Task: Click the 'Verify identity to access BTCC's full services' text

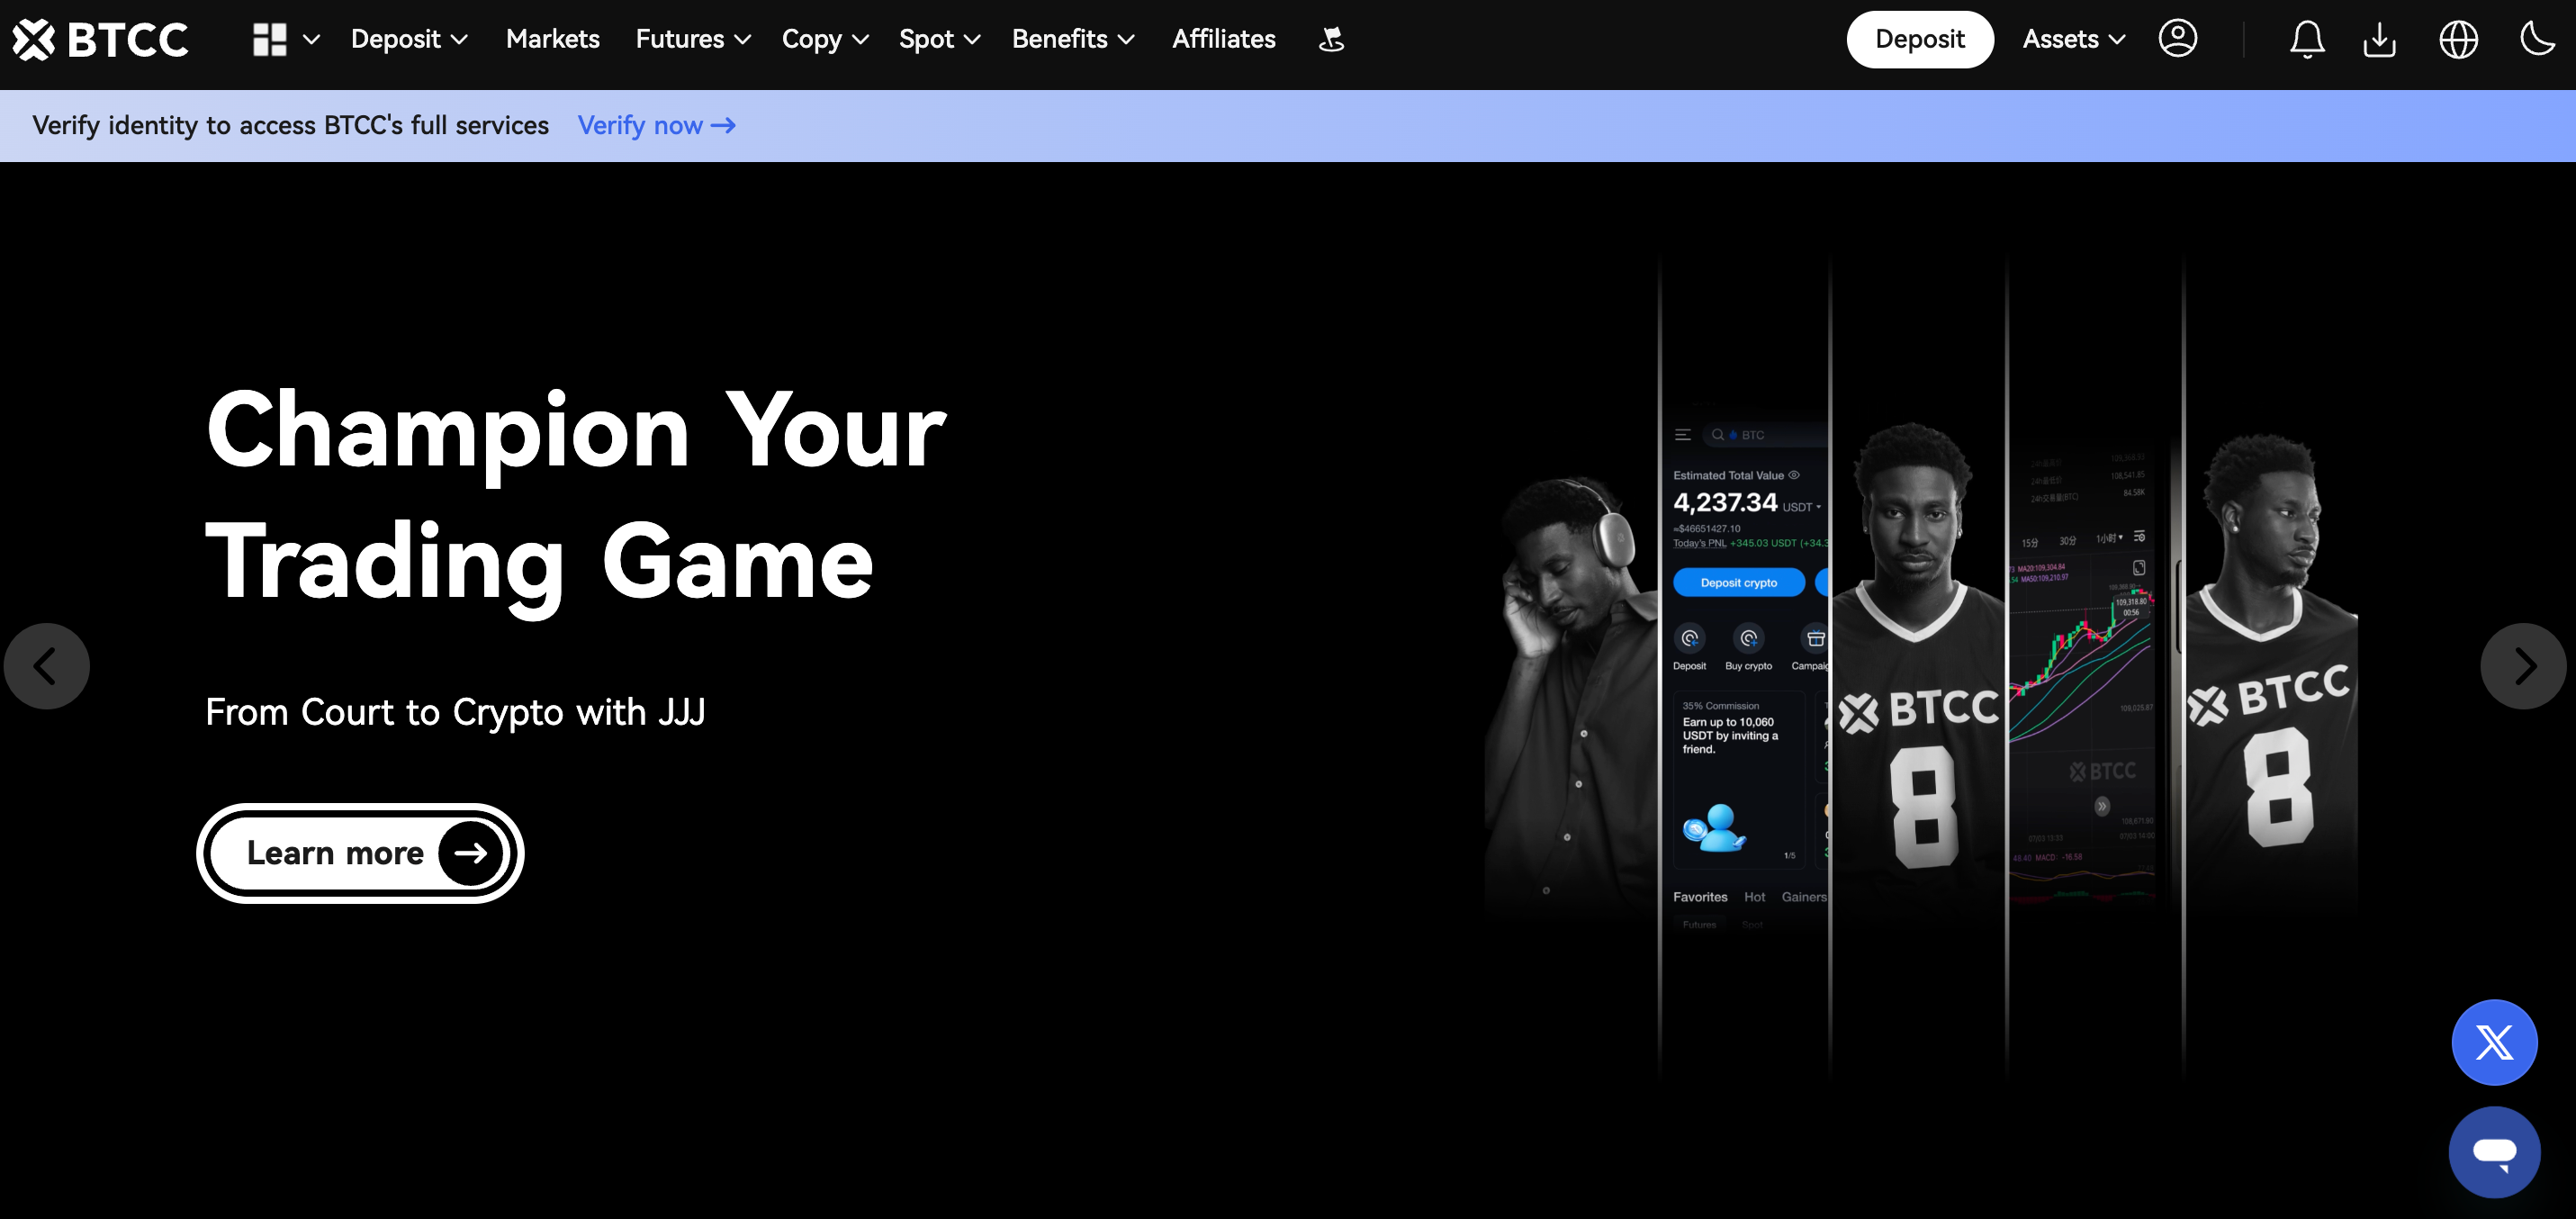Action: click(290, 125)
